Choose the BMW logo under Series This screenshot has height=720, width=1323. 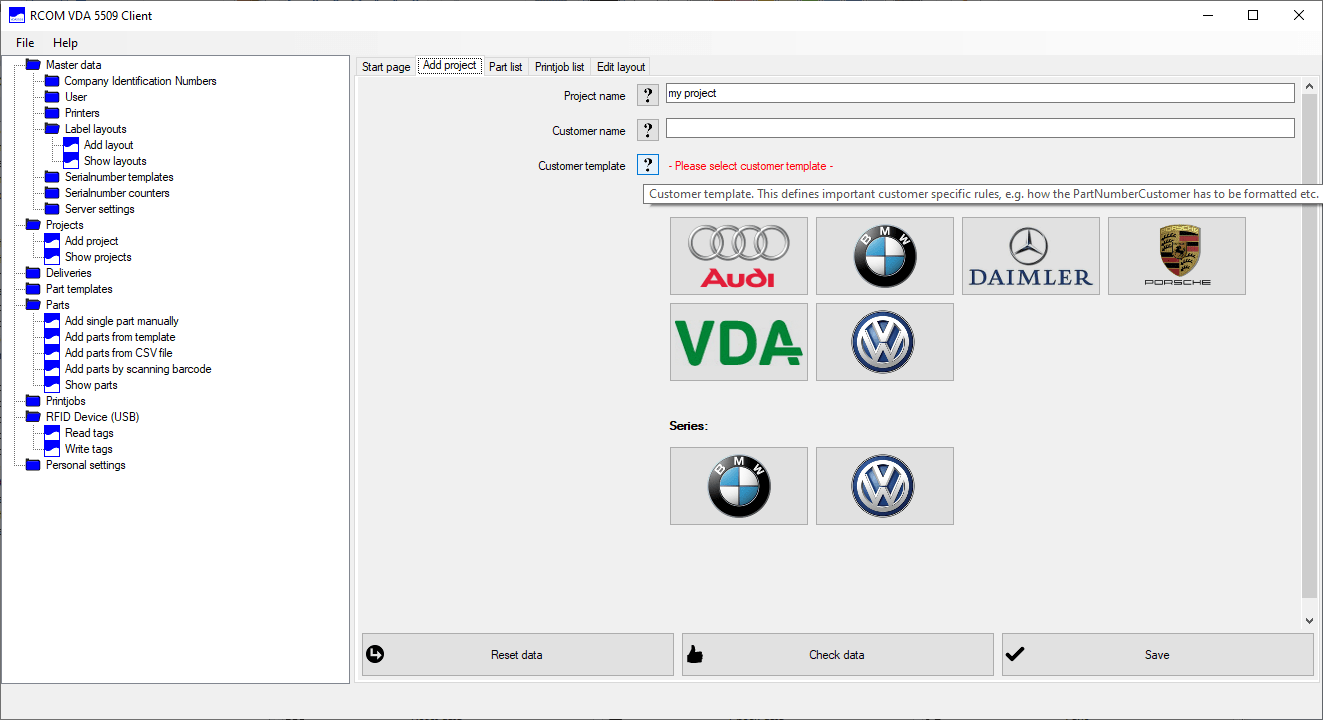pos(739,486)
